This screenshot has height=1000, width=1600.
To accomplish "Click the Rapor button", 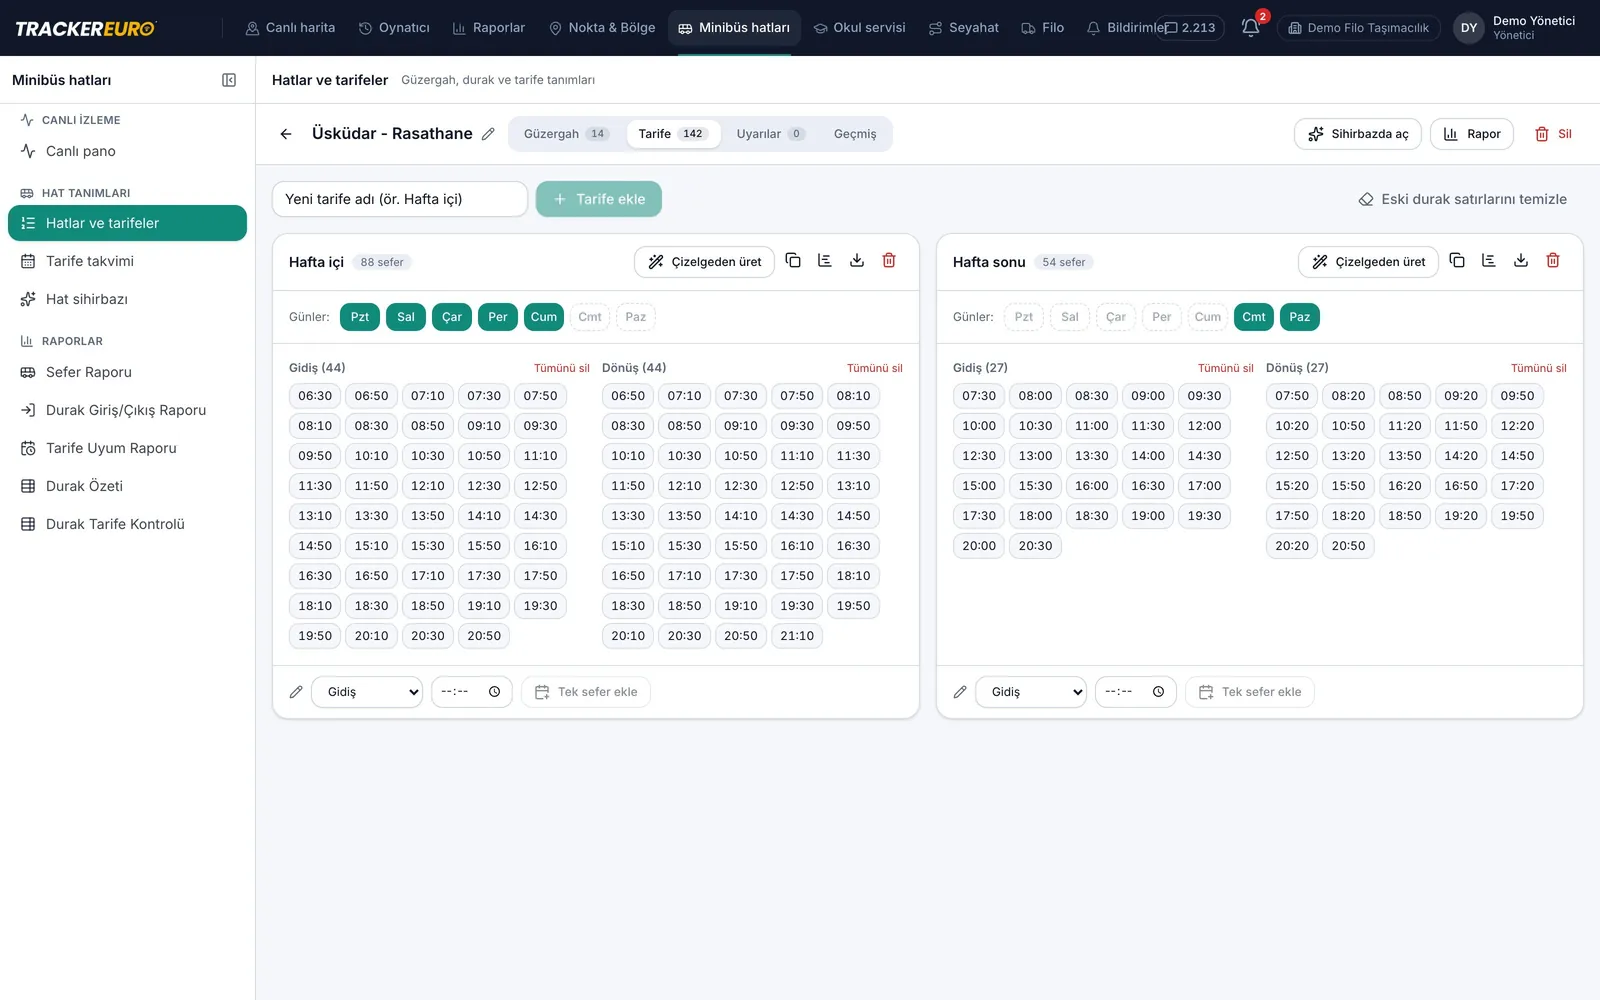I will (x=1472, y=134).
